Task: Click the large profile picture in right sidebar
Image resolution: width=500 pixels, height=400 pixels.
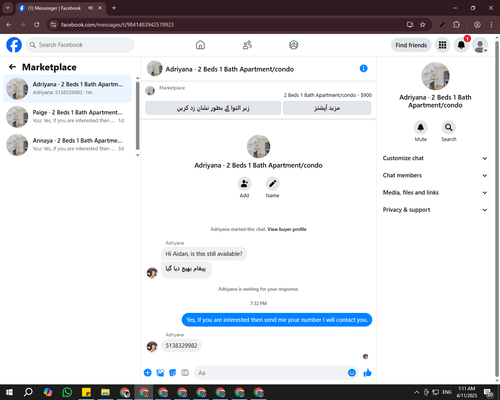Action: tap(435, 76)
